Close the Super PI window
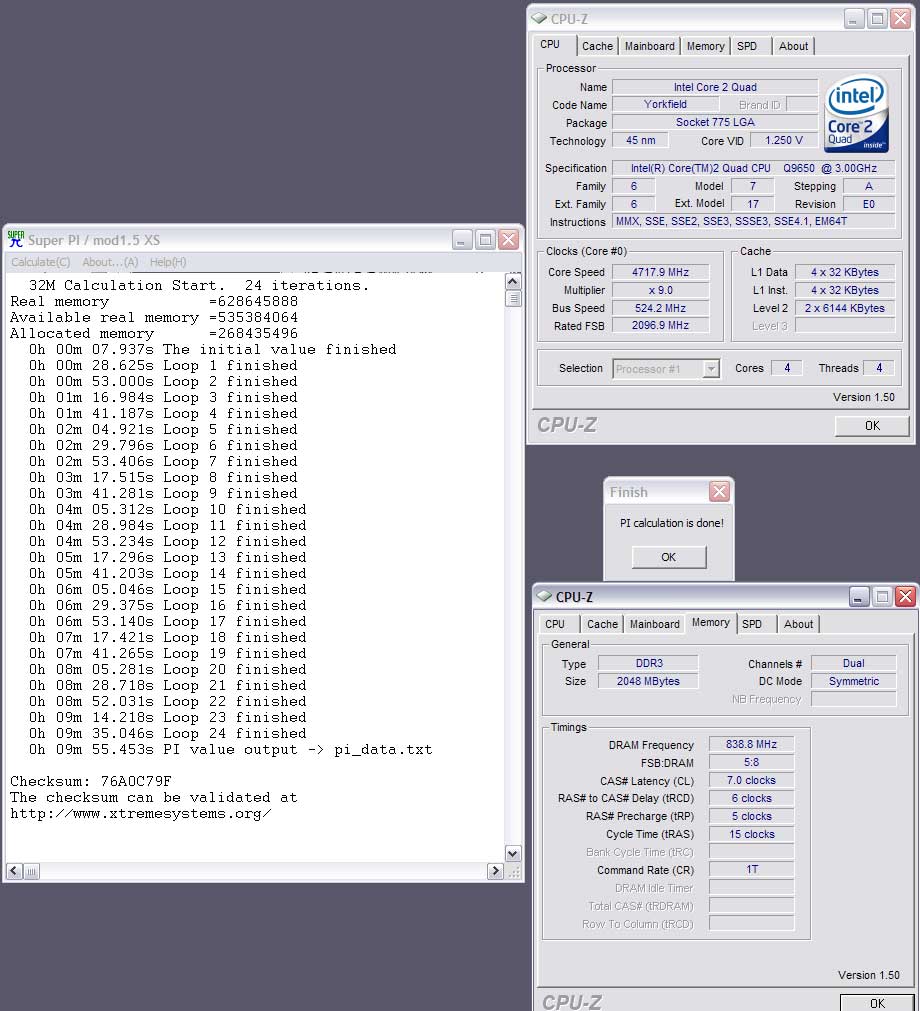920x1011 pixels. (x=509, y=240)
